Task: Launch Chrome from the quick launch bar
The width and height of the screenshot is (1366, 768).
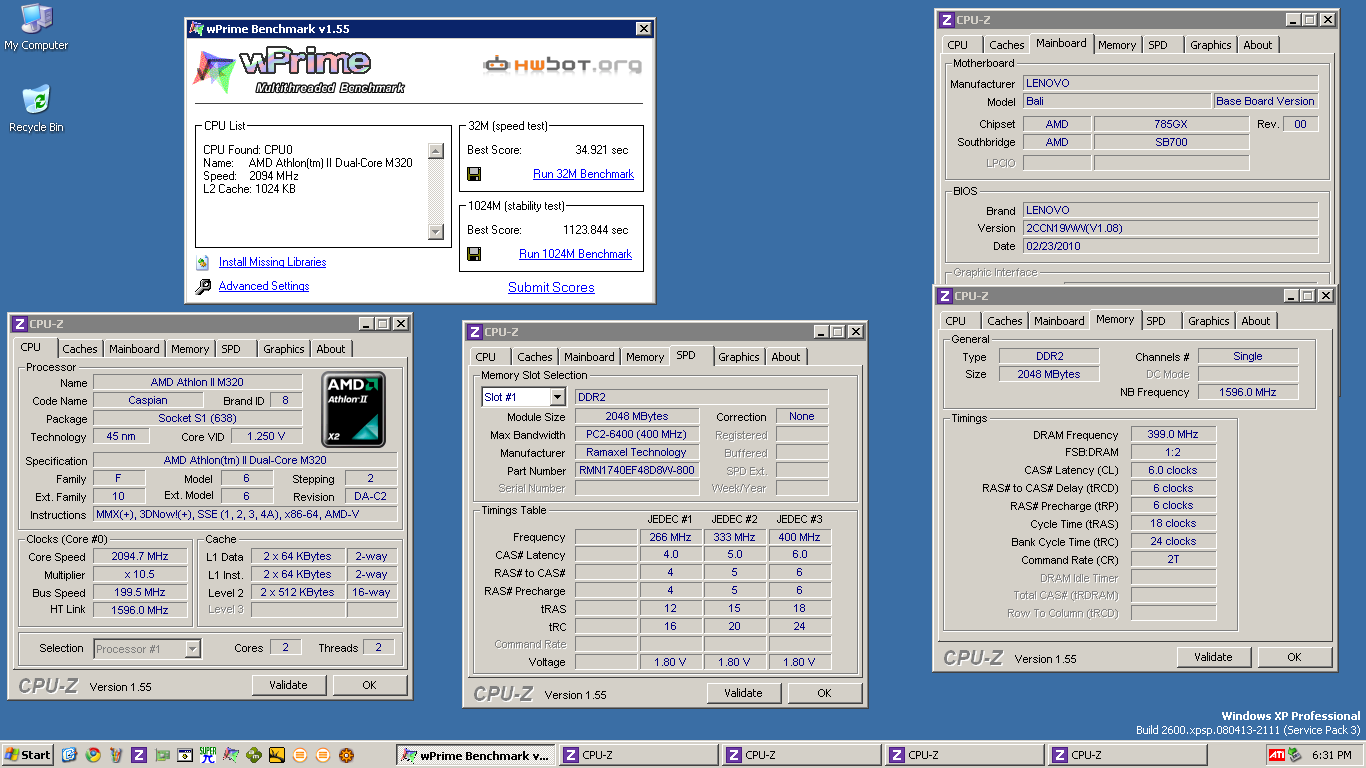Action: click(93, 755)
